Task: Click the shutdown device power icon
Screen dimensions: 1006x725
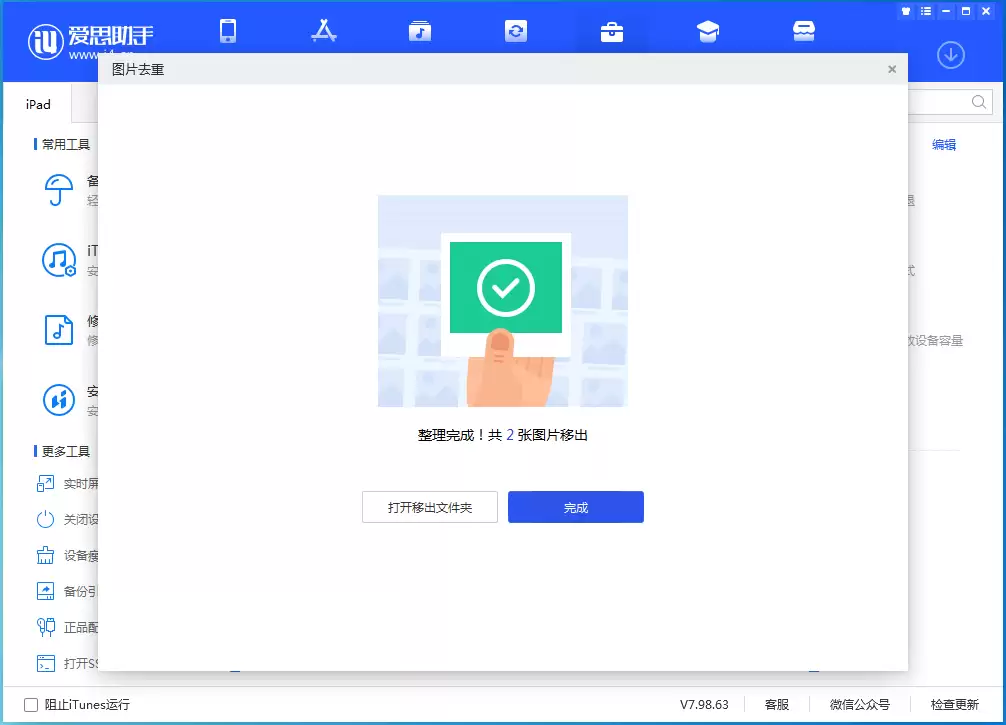Action: tap(45, 519)
